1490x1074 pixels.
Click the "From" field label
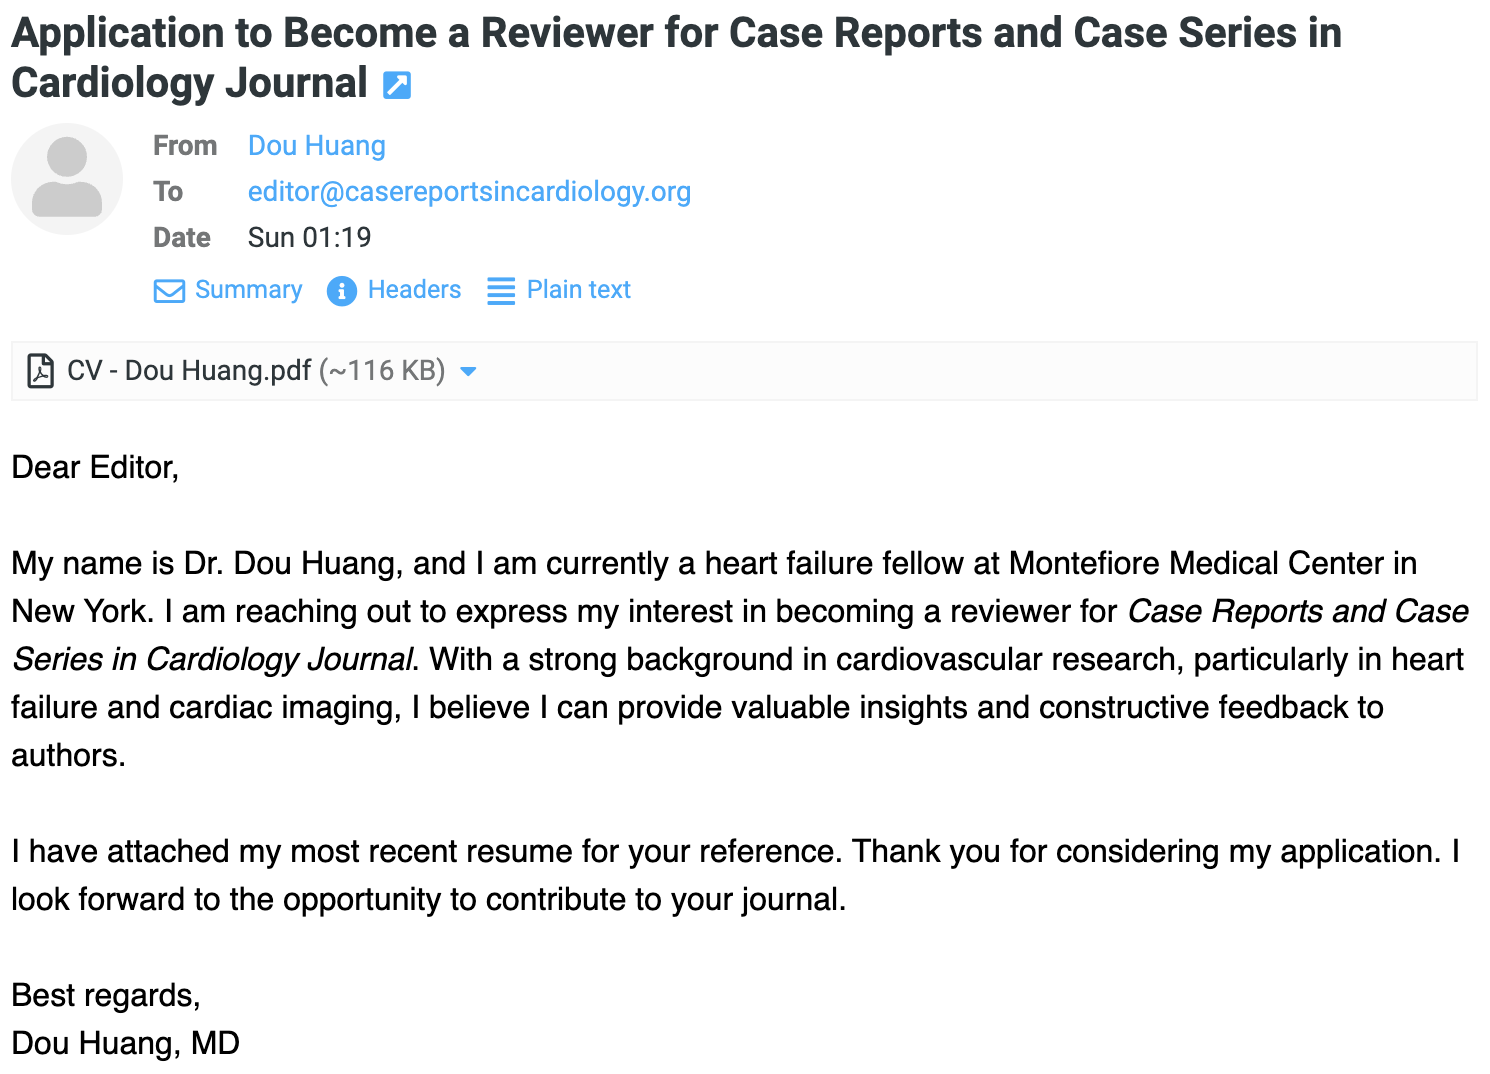click(x=185, y=146)
